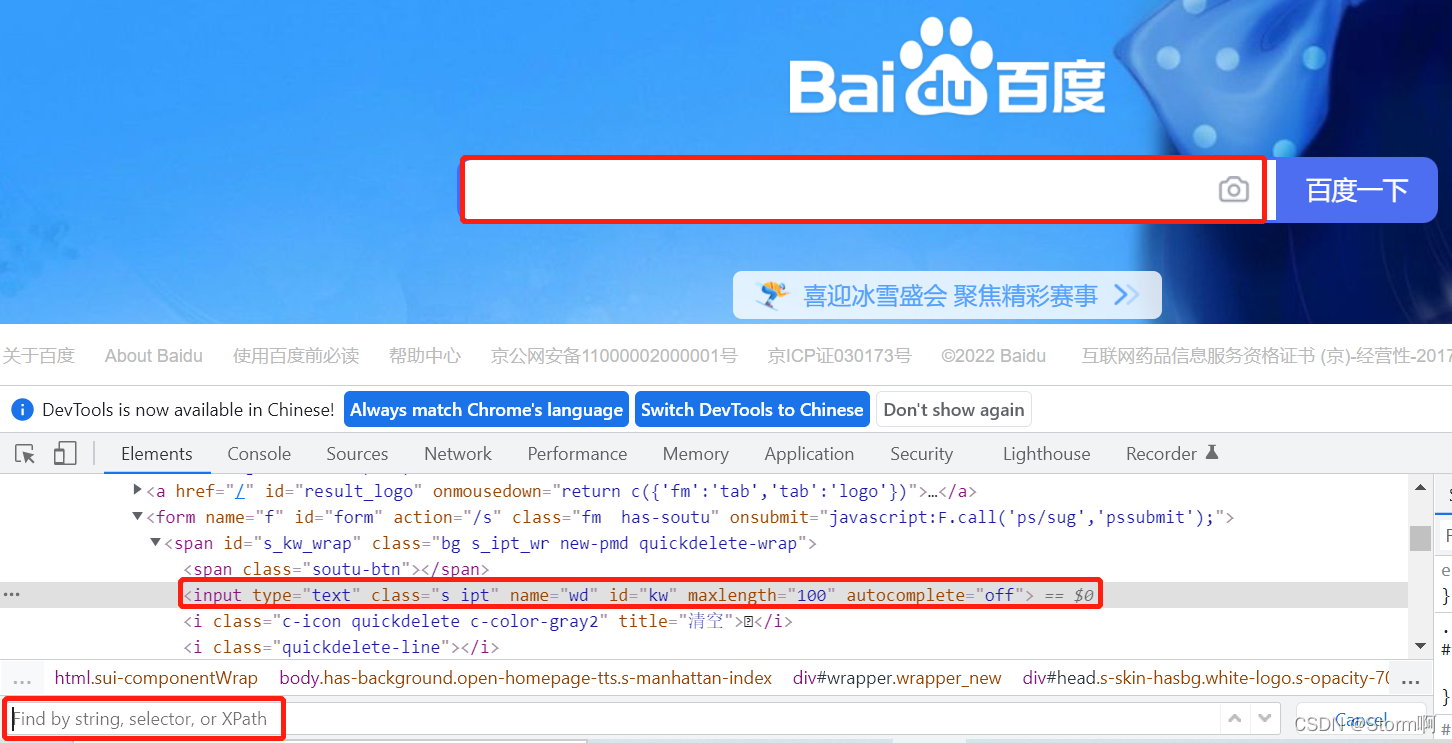Expand the a#result_logo node arrow
Image resolution: width=1452 pixels, height=743 pixels.
(138, 490)
